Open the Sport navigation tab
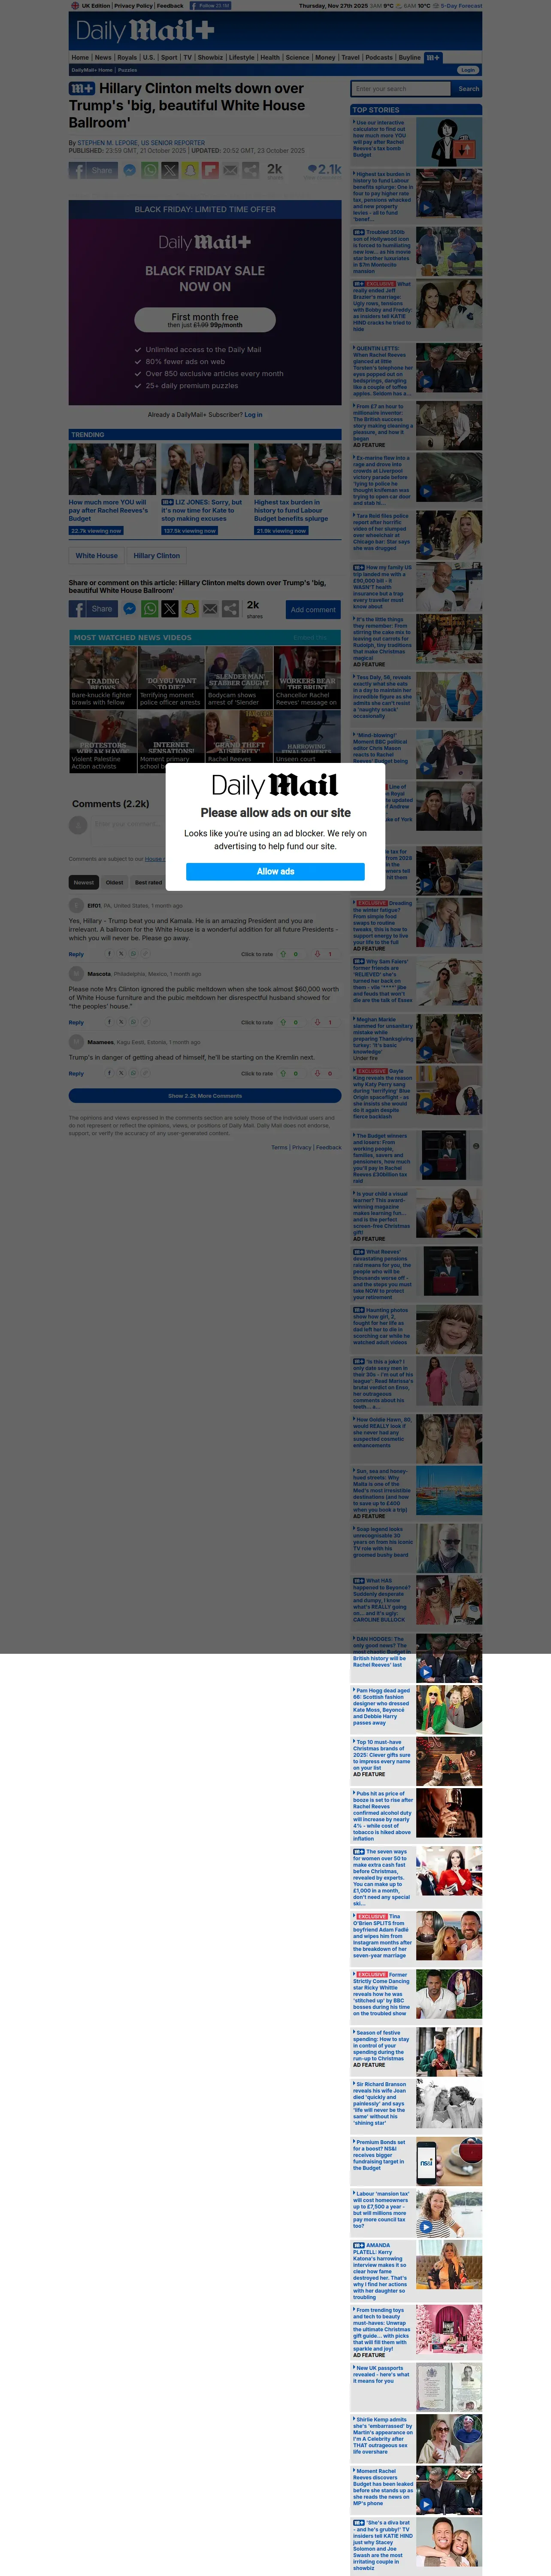Viewport: 551px width, 2576px height. pyautogui.click(x=169, y=57)
